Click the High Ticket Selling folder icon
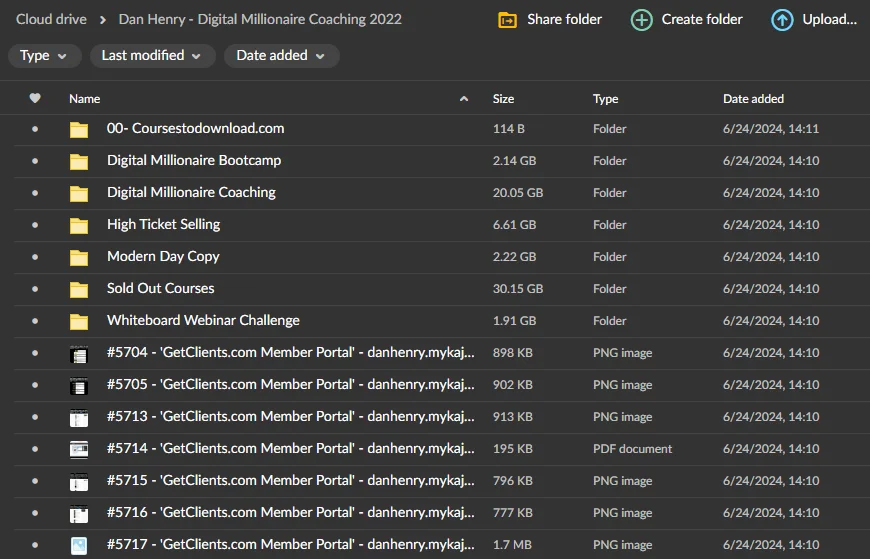 click(x=79, y=226)
